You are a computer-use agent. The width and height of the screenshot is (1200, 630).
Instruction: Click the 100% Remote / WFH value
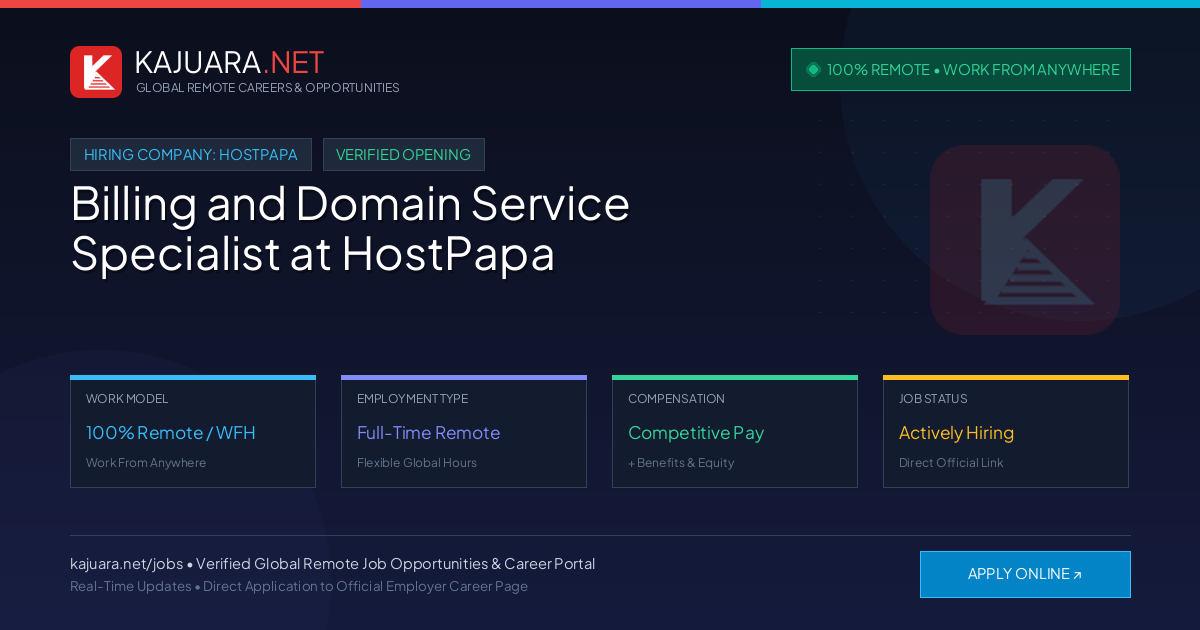[171, 433]
